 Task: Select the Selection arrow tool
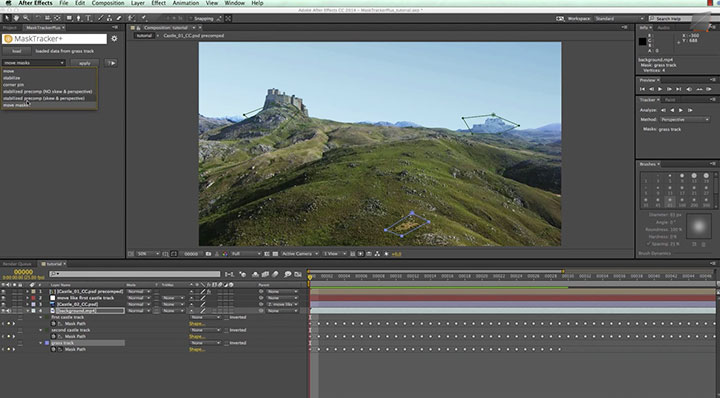(7, 18)
